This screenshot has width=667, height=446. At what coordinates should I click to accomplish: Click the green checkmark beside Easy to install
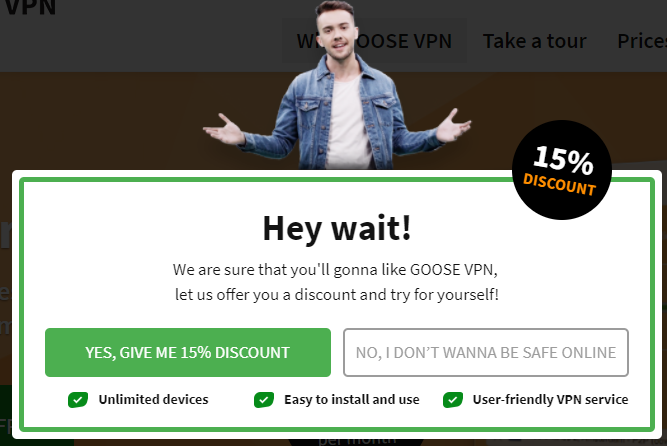click(x=264, y=400)
